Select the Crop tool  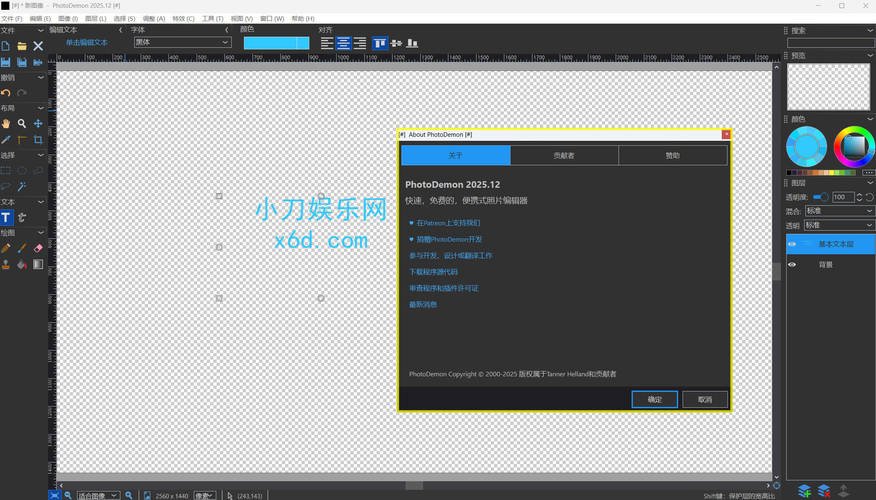tap(38, 140)
